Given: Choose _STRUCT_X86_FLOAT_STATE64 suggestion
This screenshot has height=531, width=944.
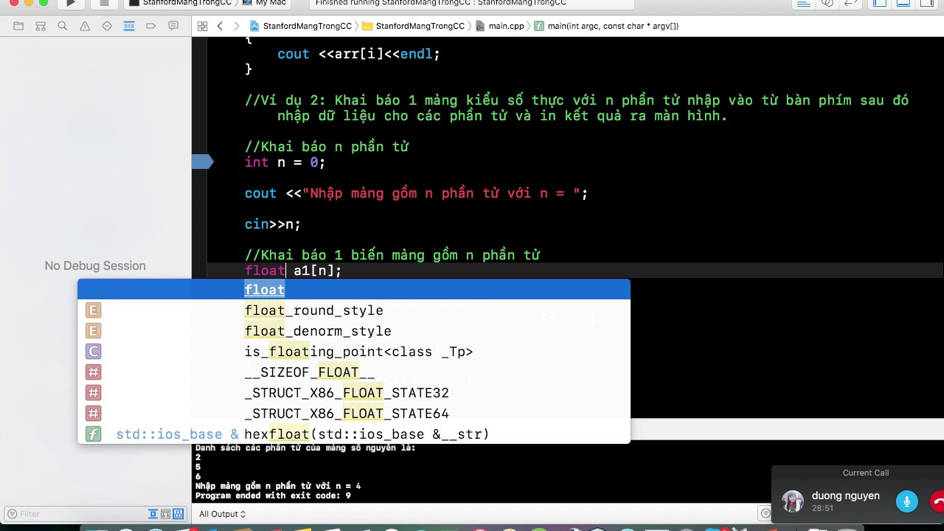Looking at the screenshot, I should 354,414.
